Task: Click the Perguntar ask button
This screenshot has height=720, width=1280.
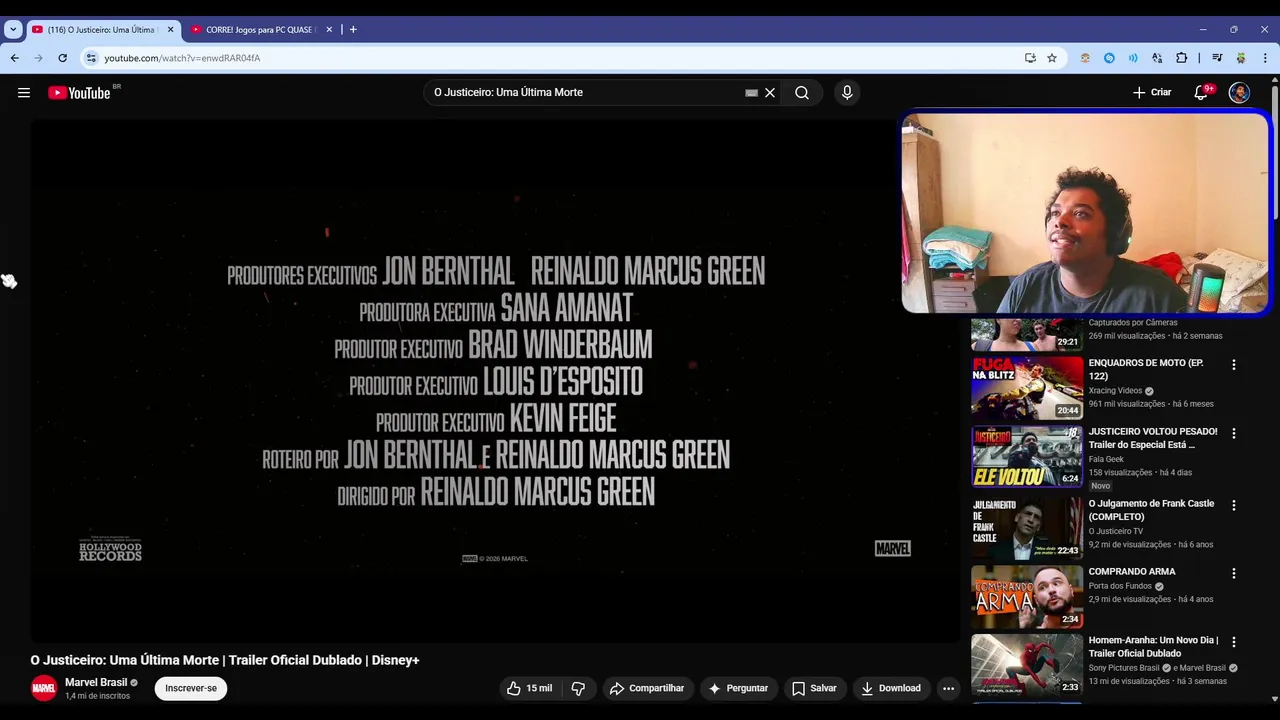Action: 738,688
